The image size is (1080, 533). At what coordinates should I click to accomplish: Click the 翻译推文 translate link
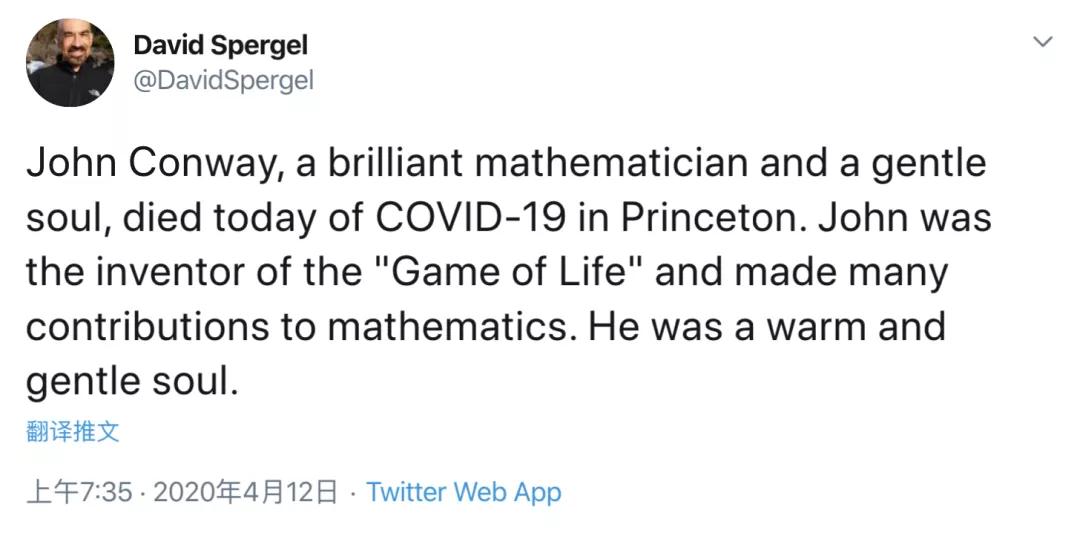coord(73,432)
